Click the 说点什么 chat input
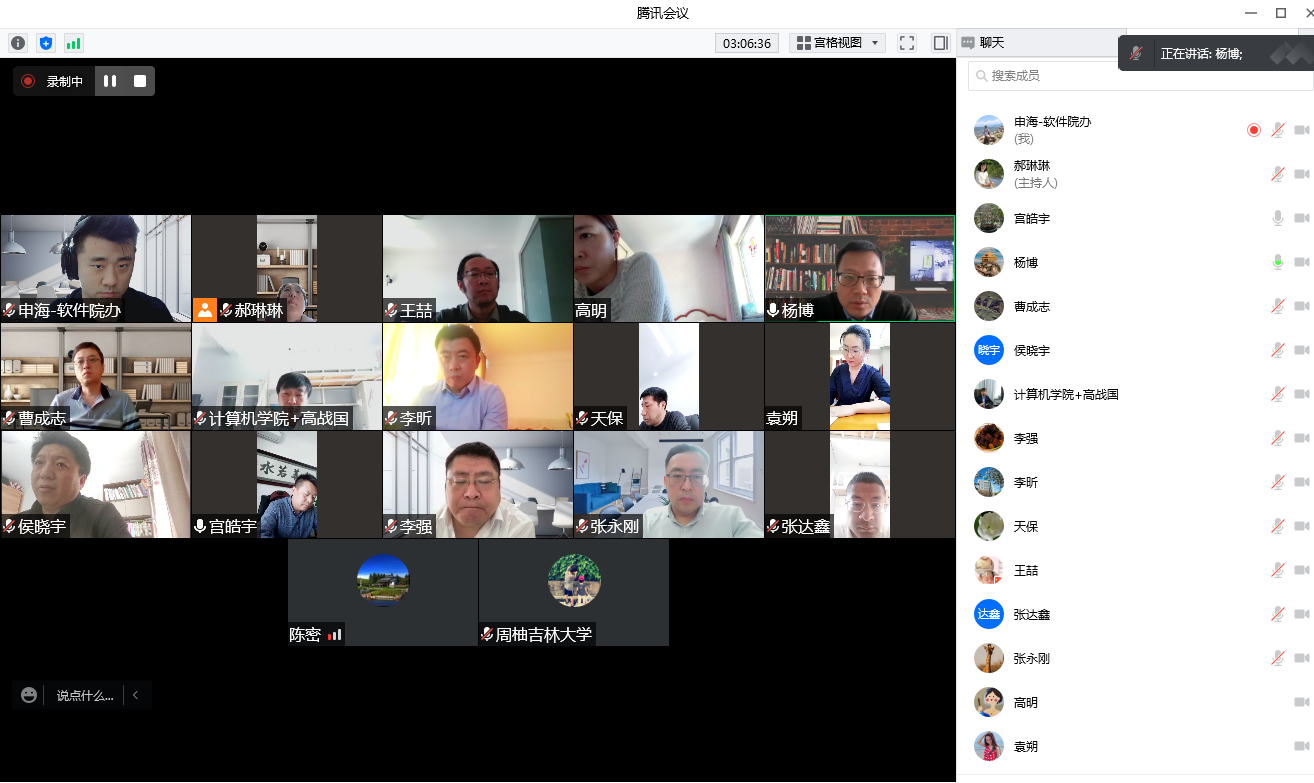 pyautogui.click(x=84, y=695)
